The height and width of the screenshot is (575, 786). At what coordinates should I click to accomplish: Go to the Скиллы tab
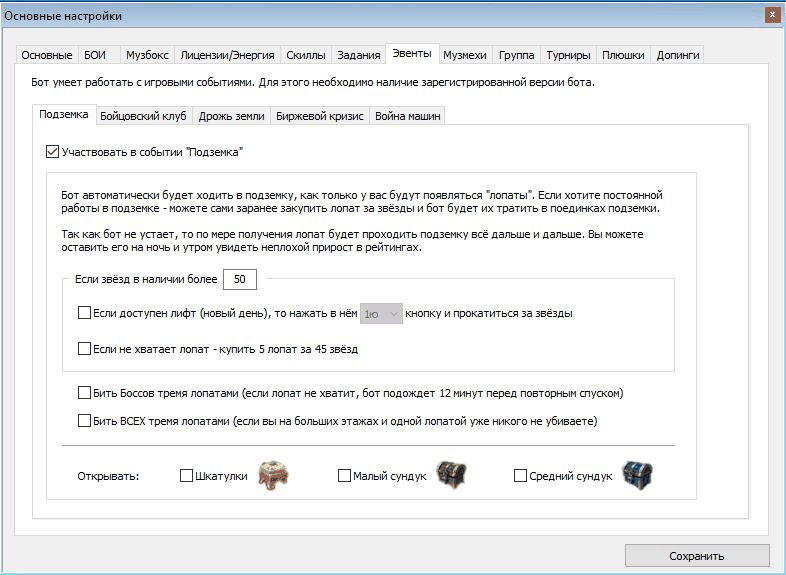[x=306, y=55]
